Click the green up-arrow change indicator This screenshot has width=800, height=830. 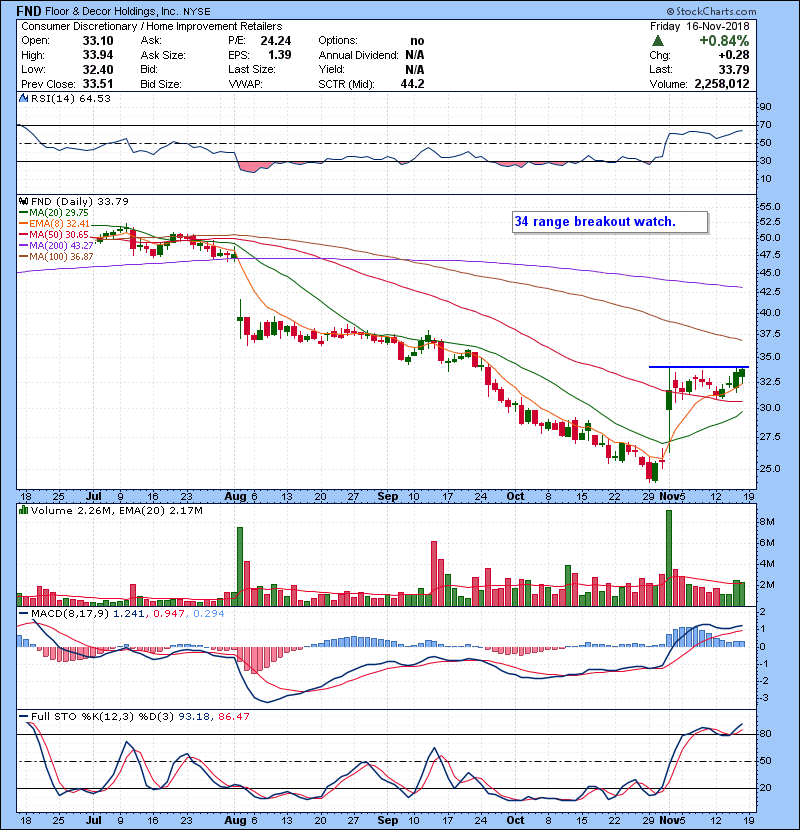tap(658, 41)
